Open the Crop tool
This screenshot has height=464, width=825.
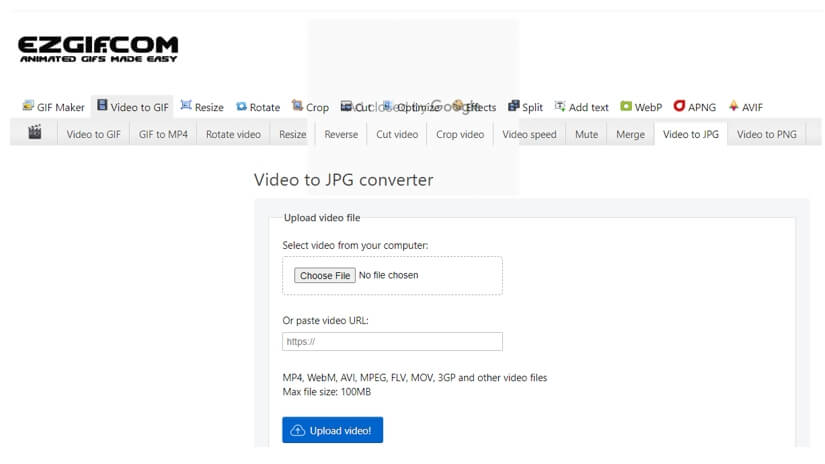[x=310, y=107]
